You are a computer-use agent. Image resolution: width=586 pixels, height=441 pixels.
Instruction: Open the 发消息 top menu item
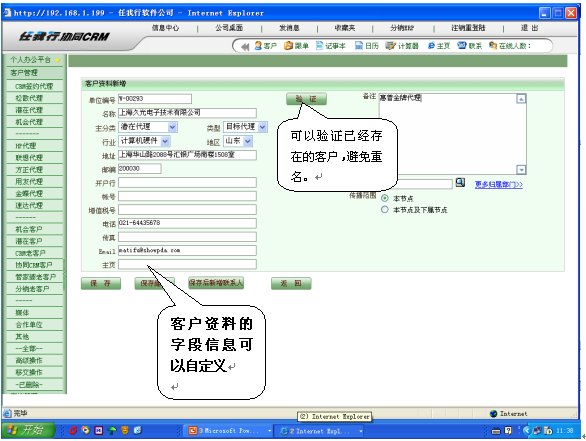[289, 28]
